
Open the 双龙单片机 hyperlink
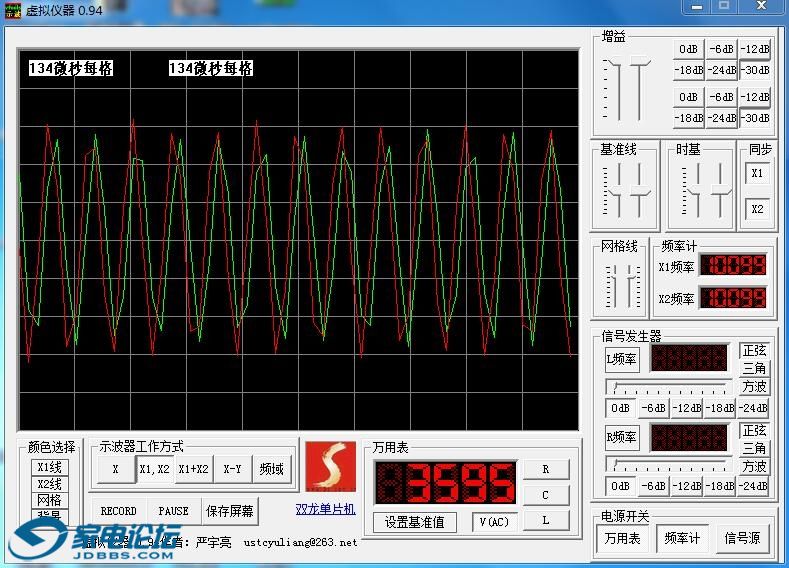(325, 509)
